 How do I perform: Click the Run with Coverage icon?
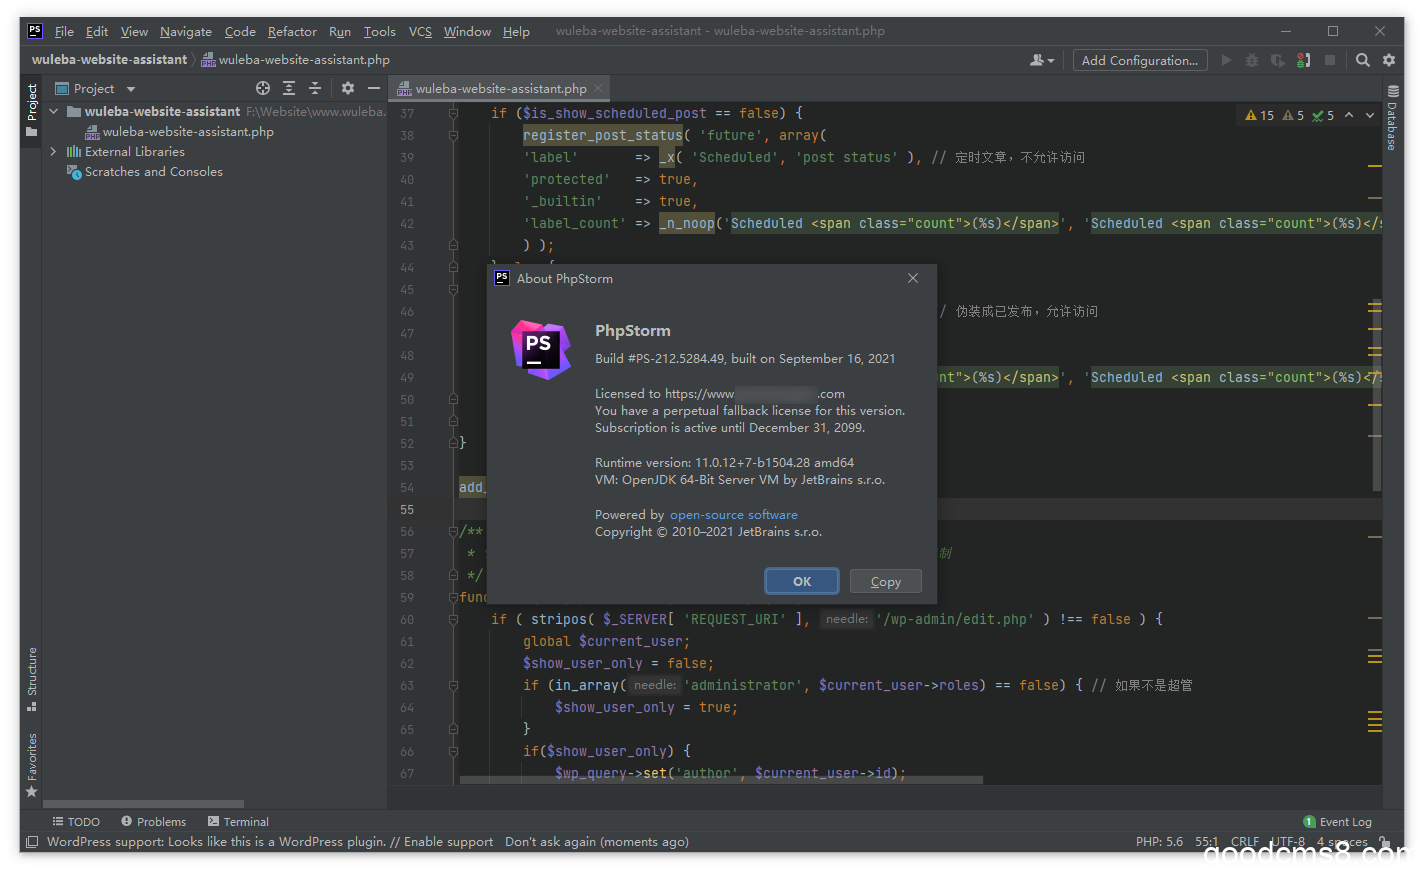(1278, 60)
